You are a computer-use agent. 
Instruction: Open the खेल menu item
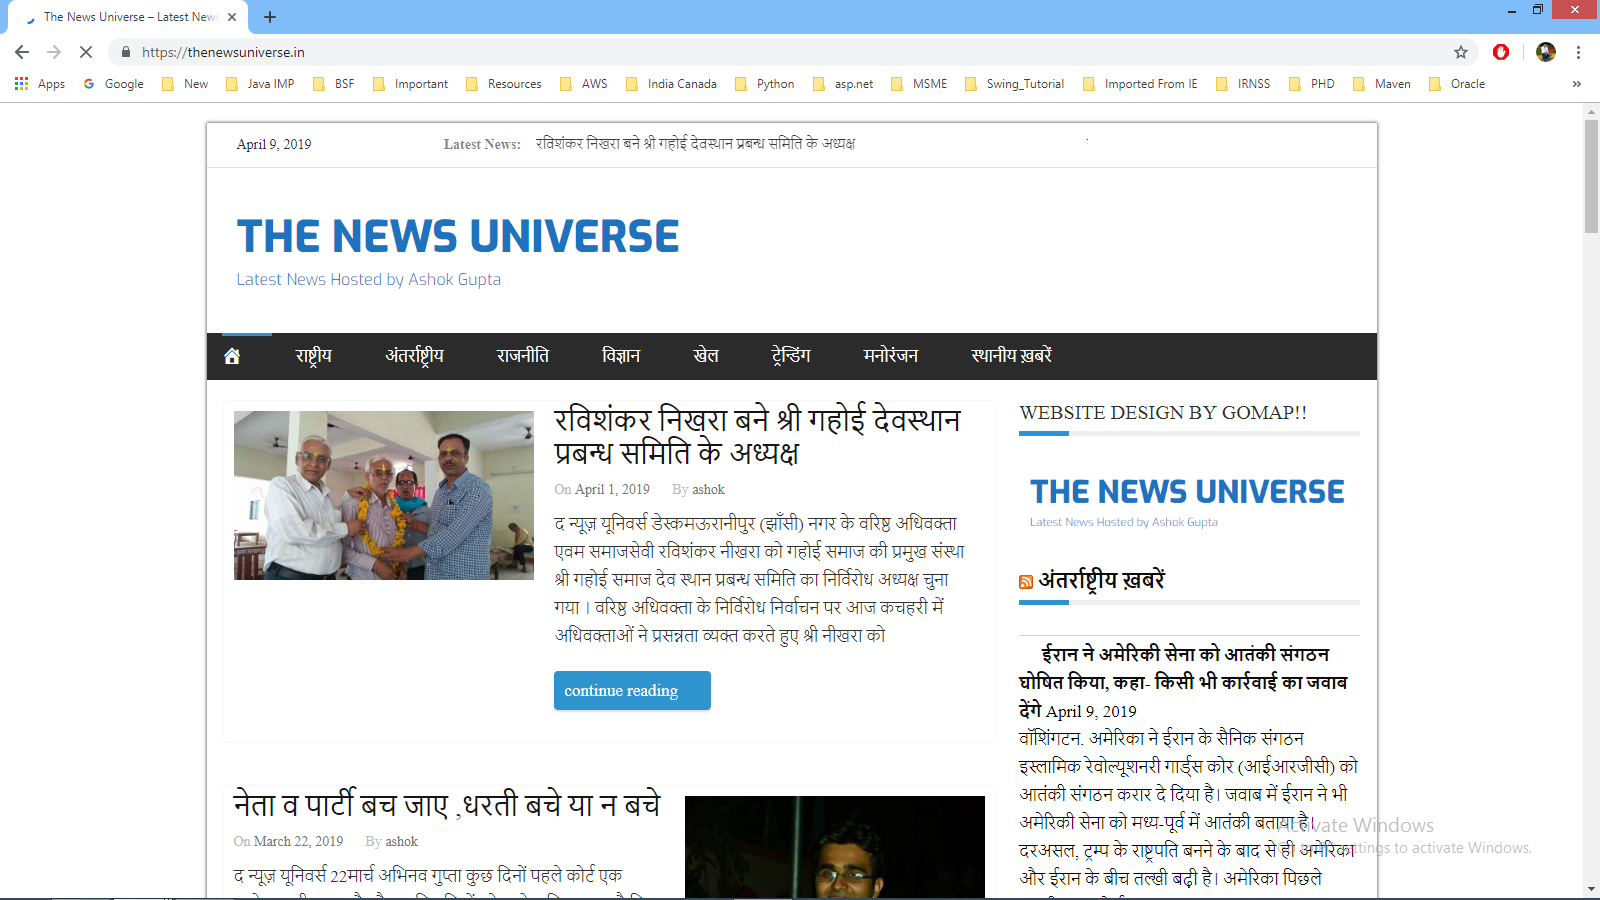tap(706, 356)
